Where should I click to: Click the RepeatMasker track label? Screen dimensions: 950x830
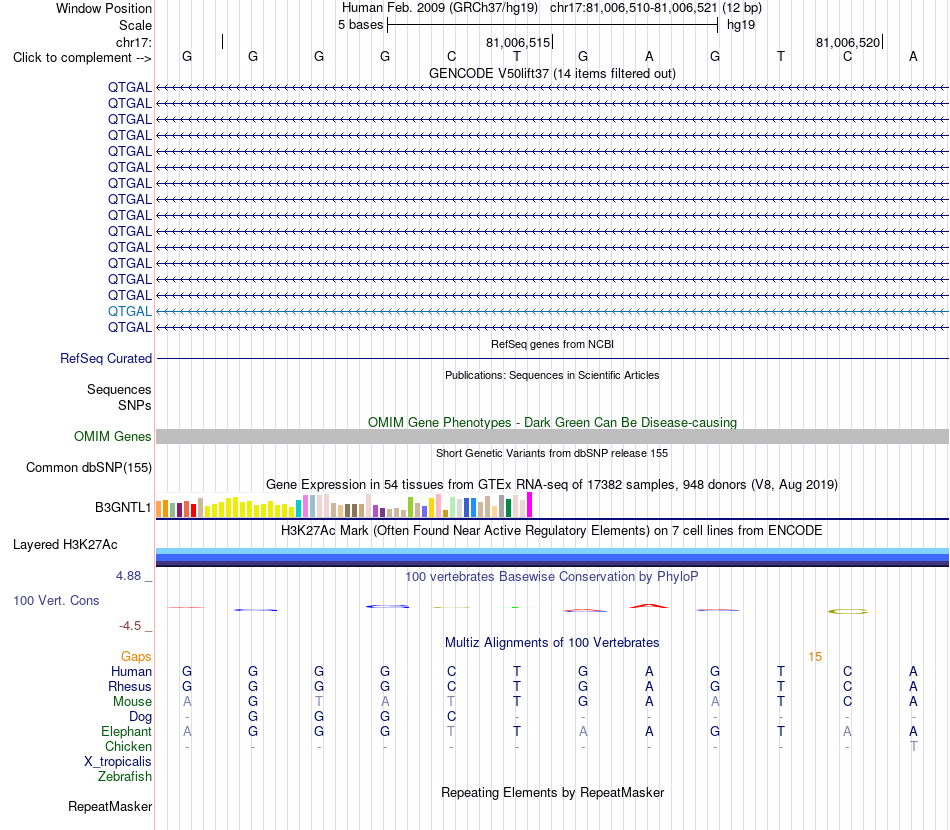pos(110,806)
